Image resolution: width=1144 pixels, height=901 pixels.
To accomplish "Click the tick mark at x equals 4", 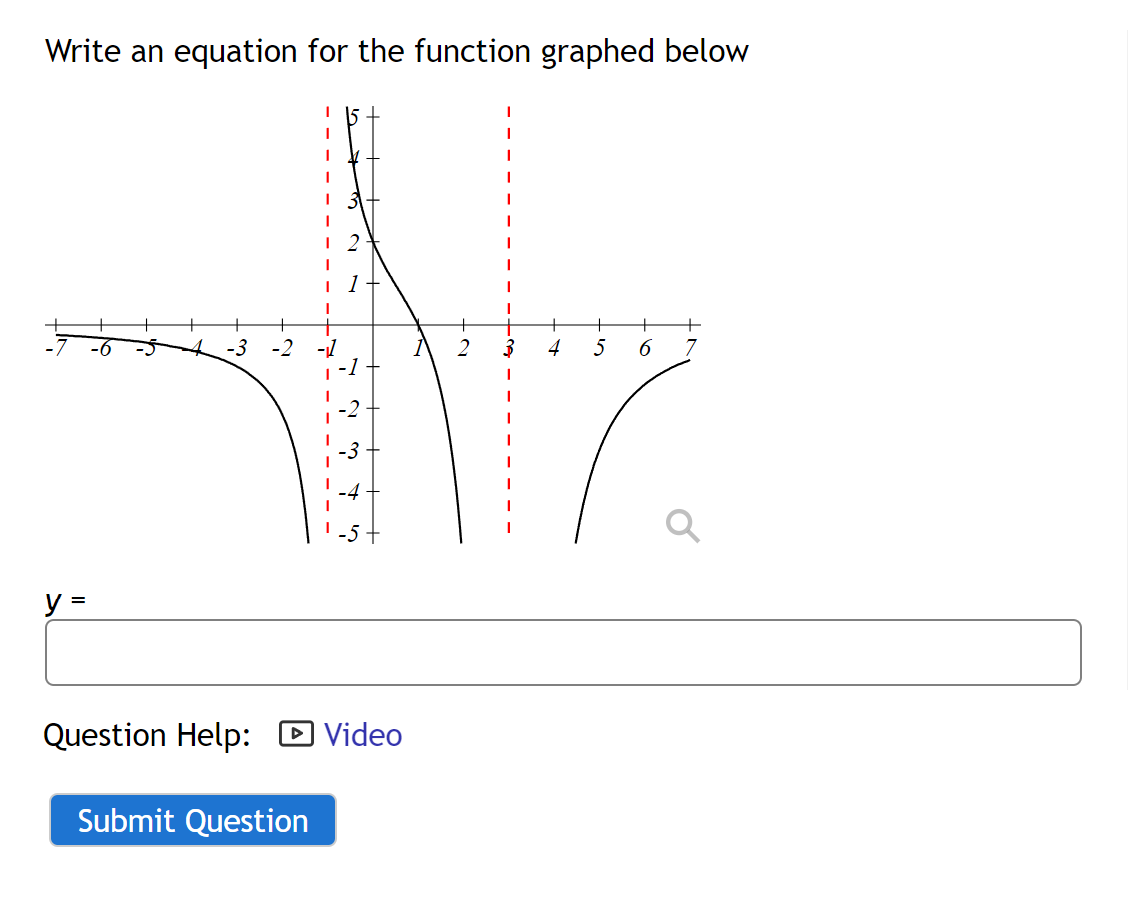I will coord(553,323).
